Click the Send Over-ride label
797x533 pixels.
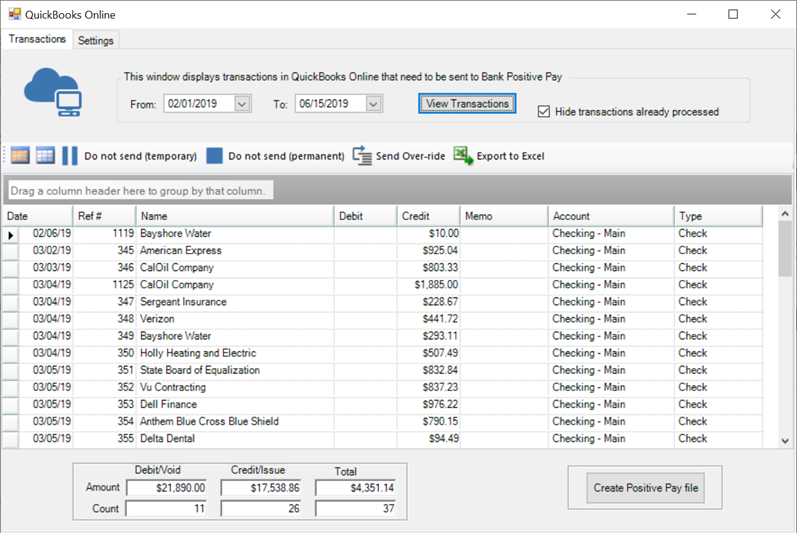[x=410, y=156]
